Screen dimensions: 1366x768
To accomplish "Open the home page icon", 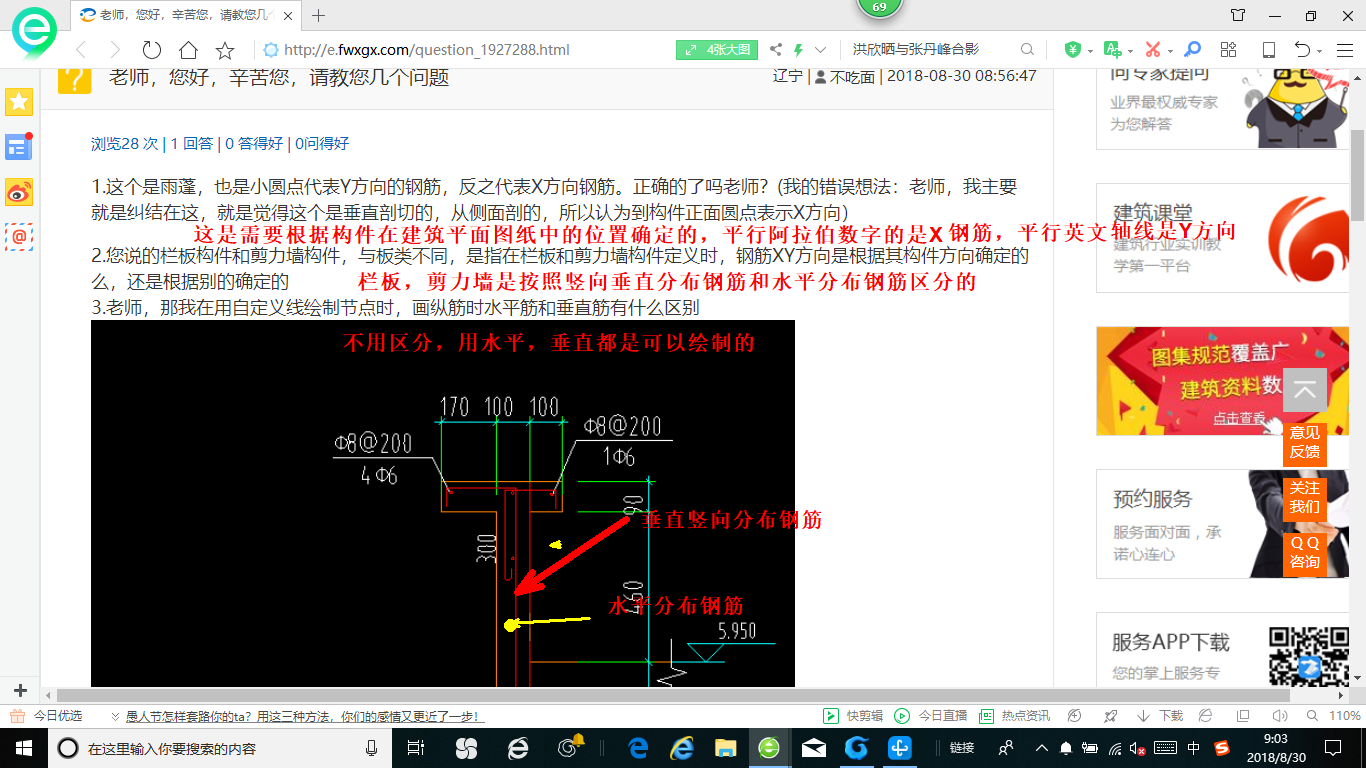I will coord(188,50).
